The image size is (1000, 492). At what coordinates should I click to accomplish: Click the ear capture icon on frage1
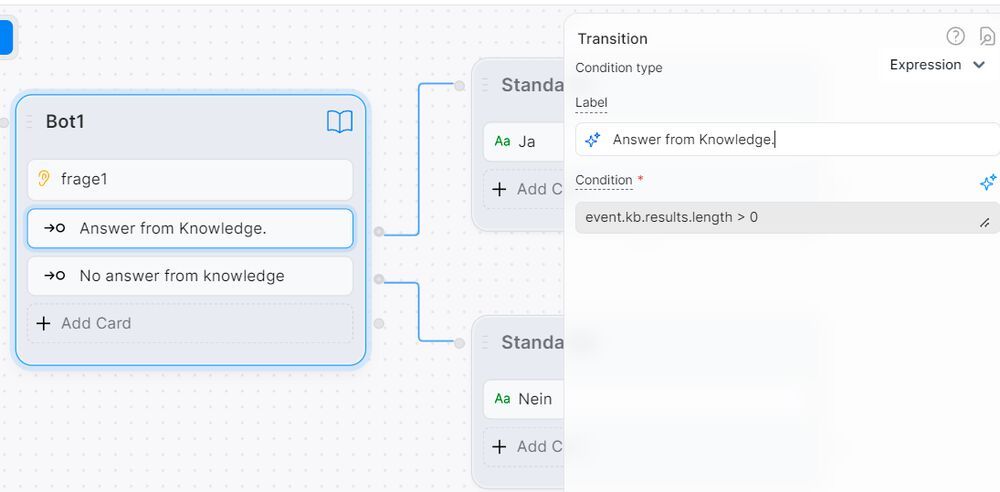click(44, 179)
